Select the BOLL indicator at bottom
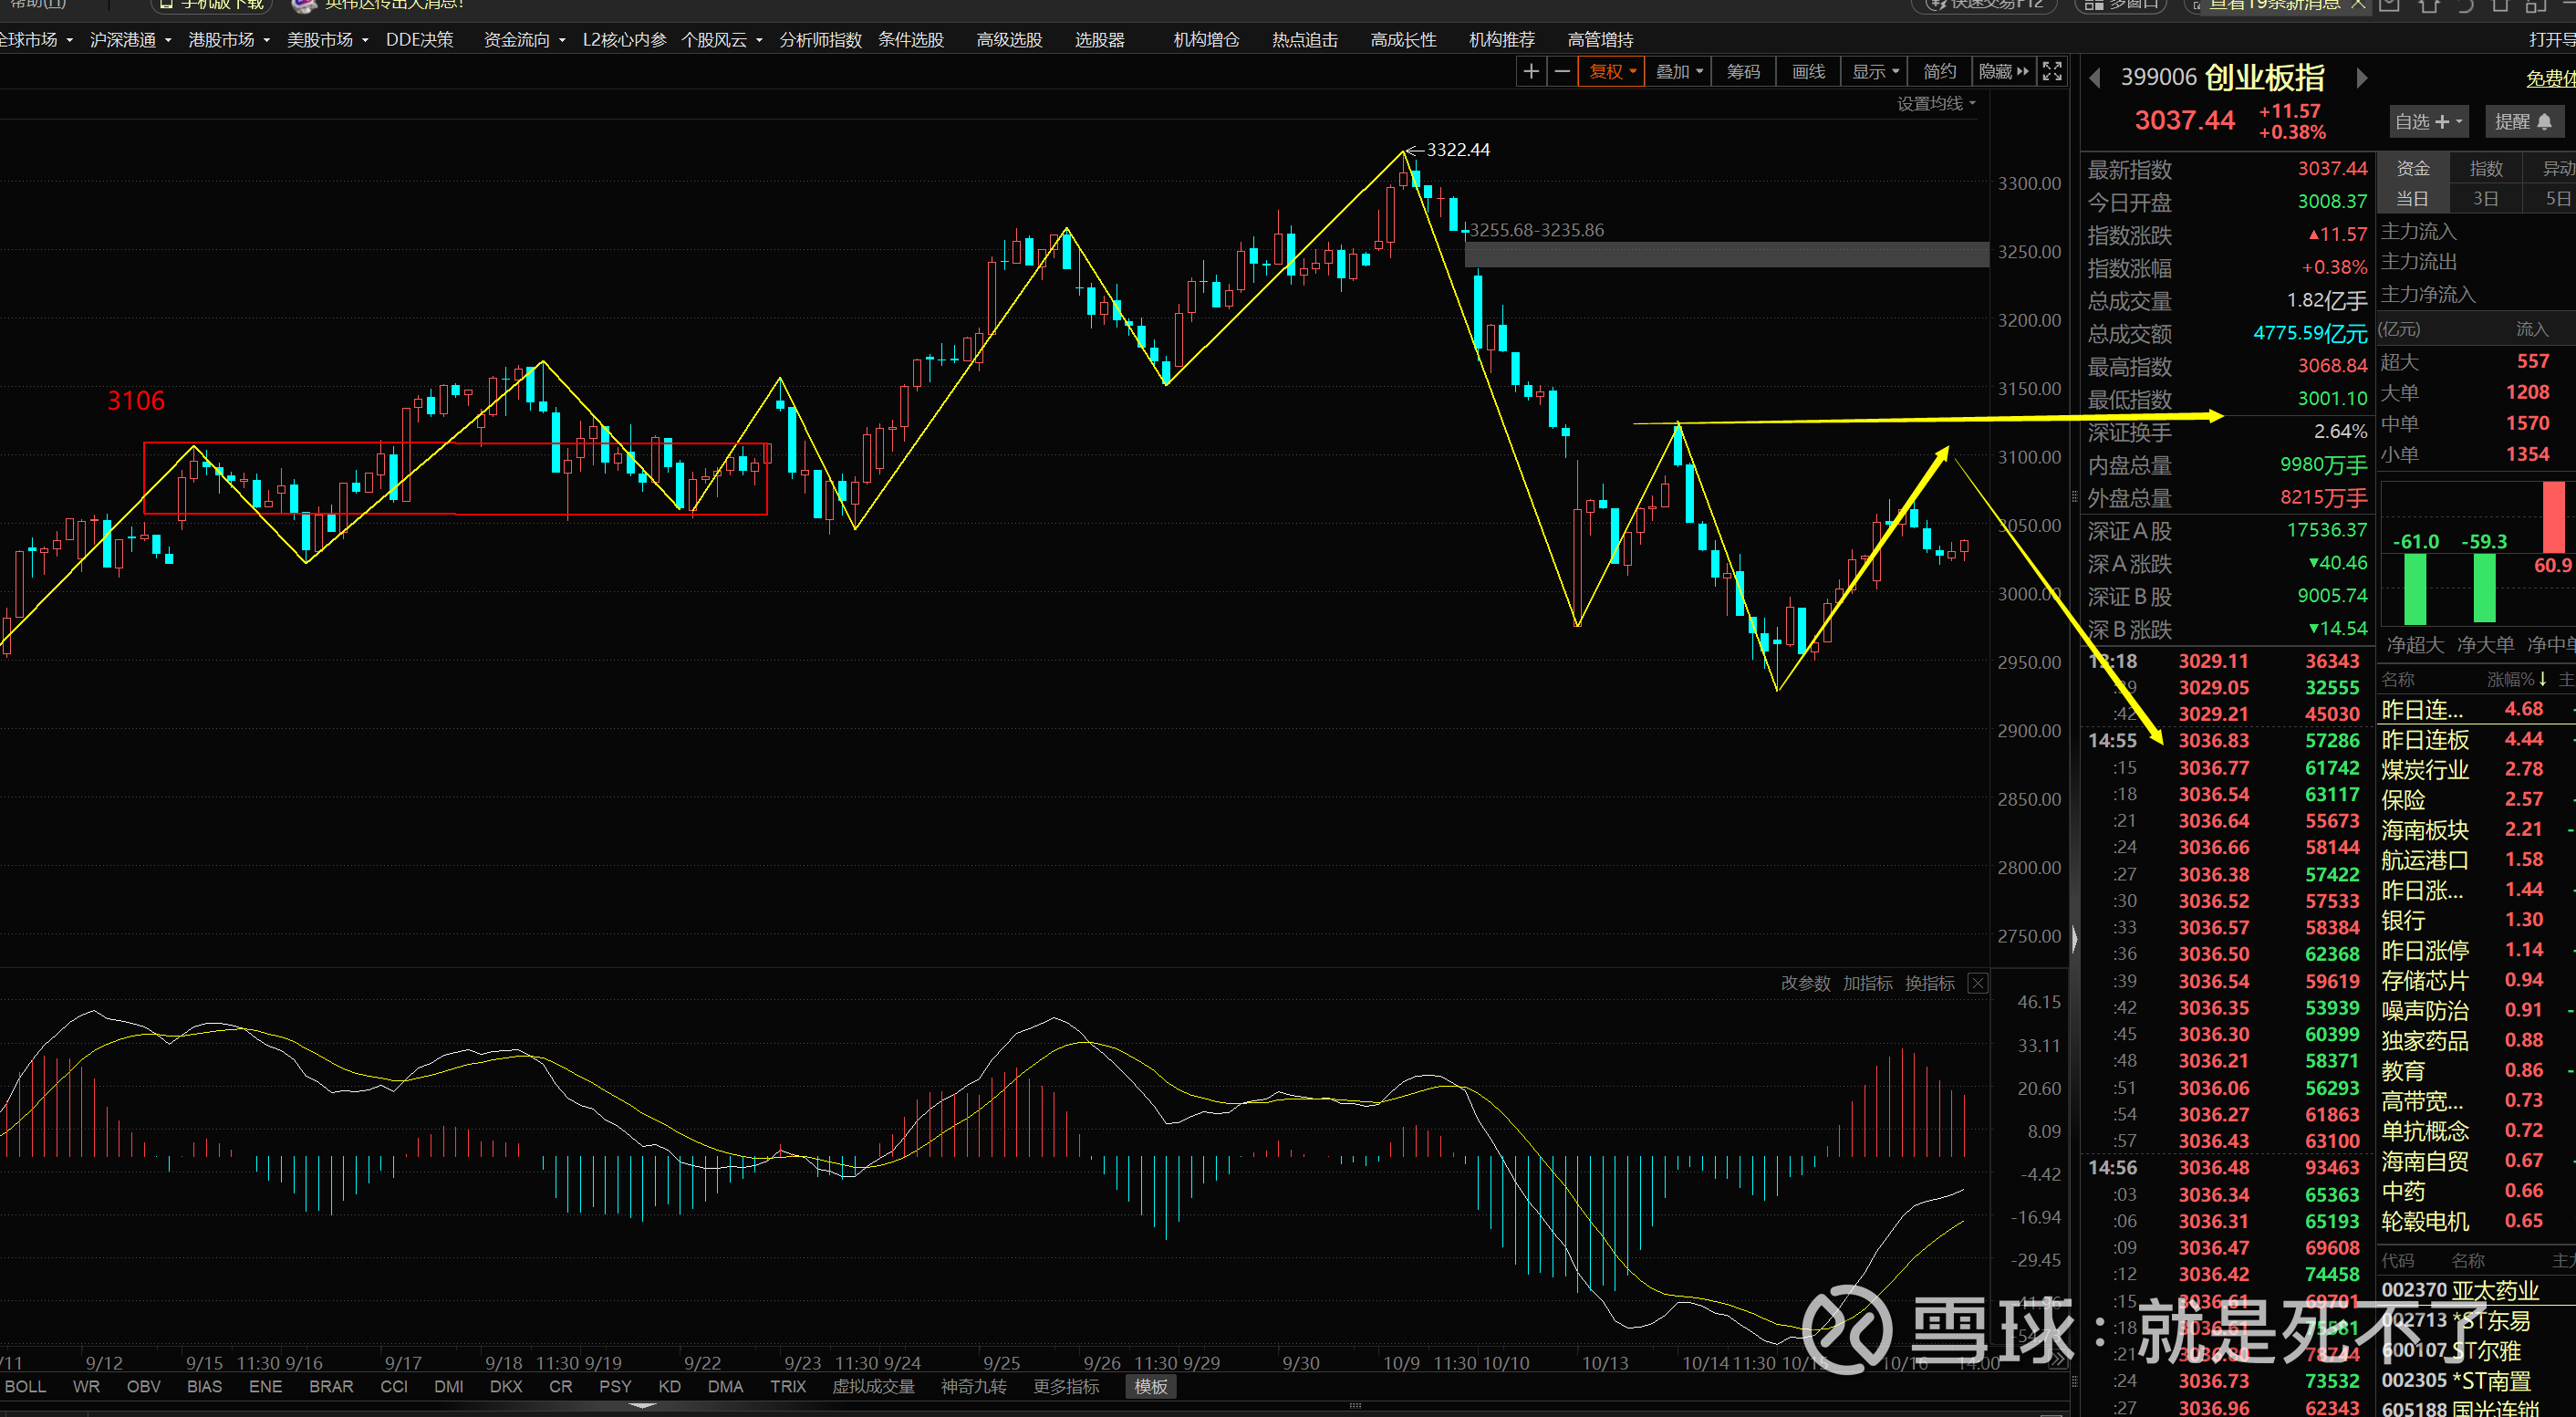This screenshot has width=2576, height=1417. [26, 1386]
